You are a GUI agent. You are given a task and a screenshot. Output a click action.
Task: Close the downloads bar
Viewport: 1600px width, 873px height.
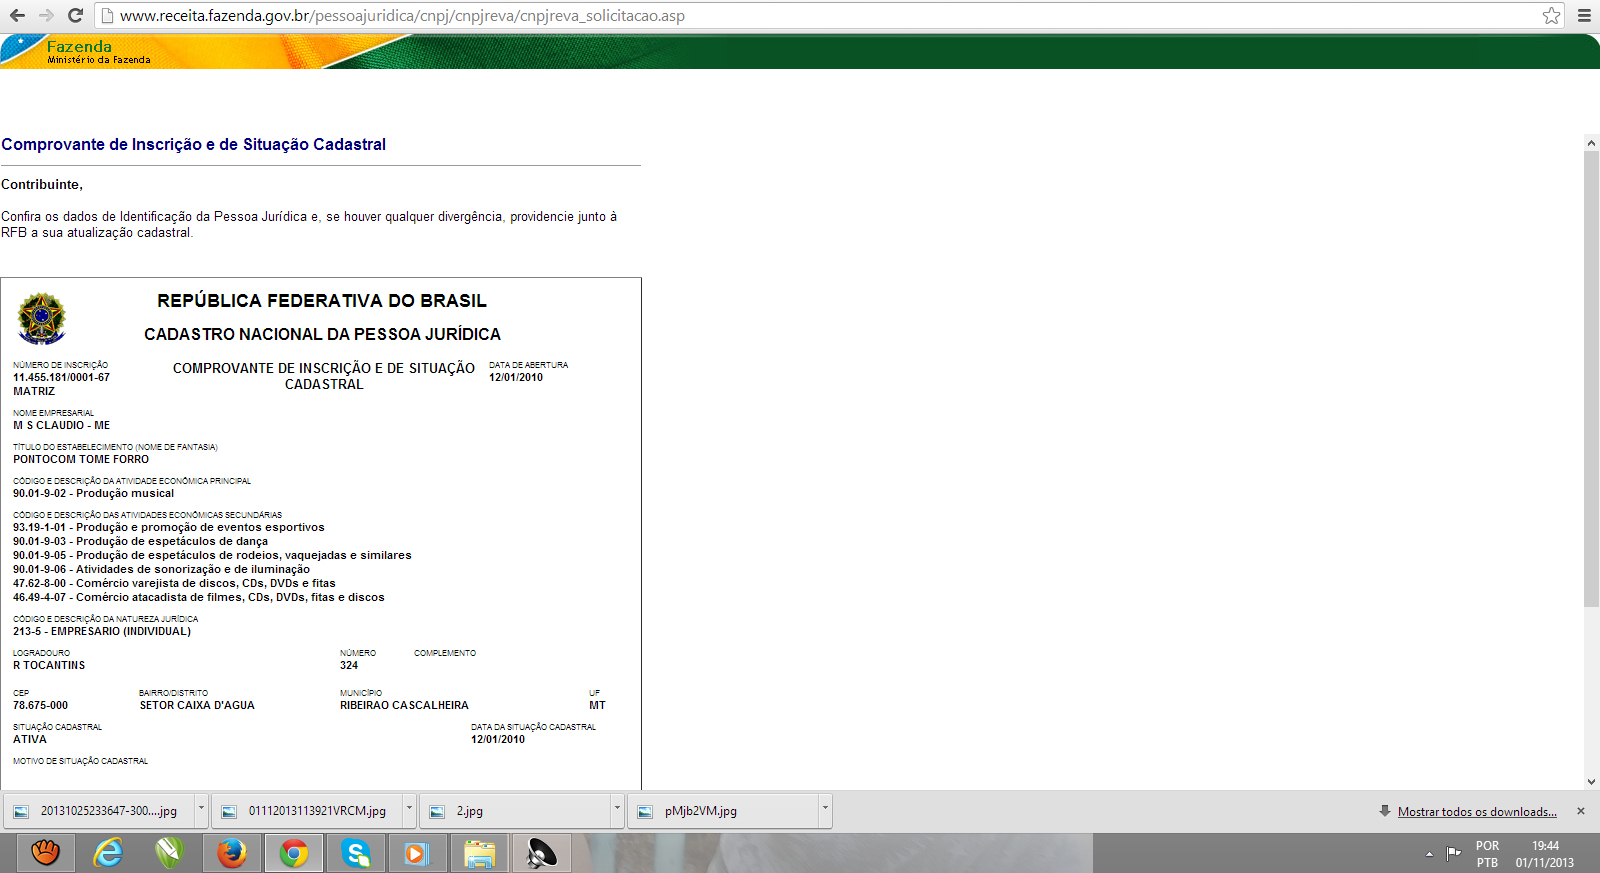point(1581,811)
